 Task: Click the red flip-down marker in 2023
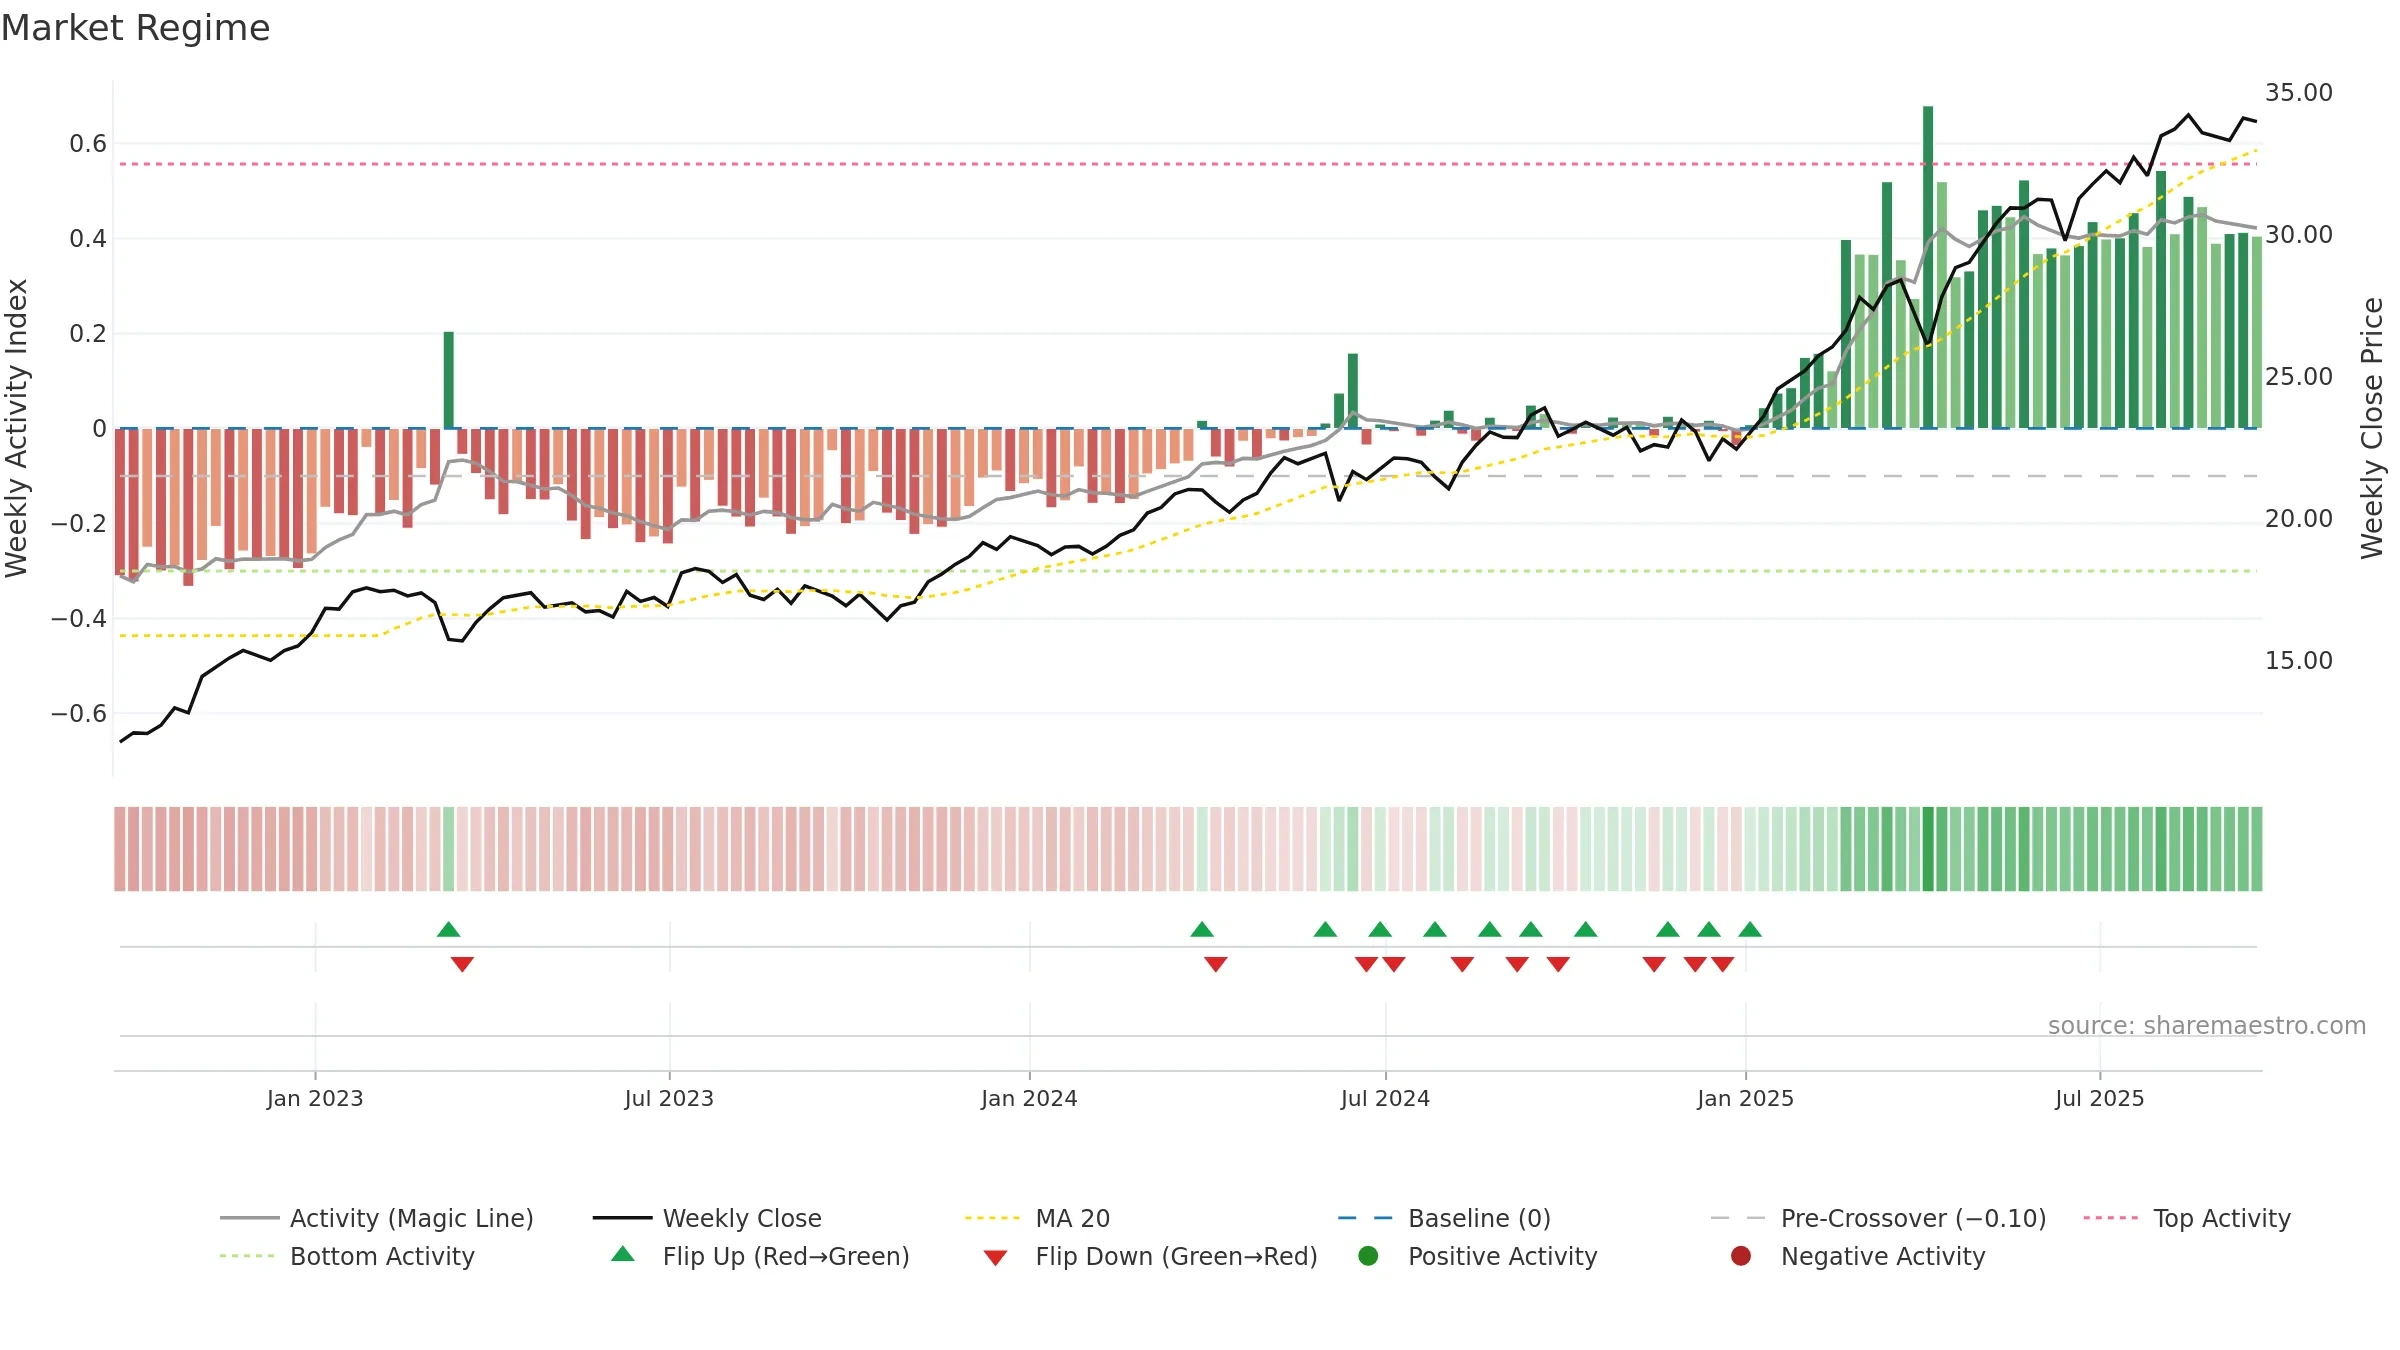(462, 964)
